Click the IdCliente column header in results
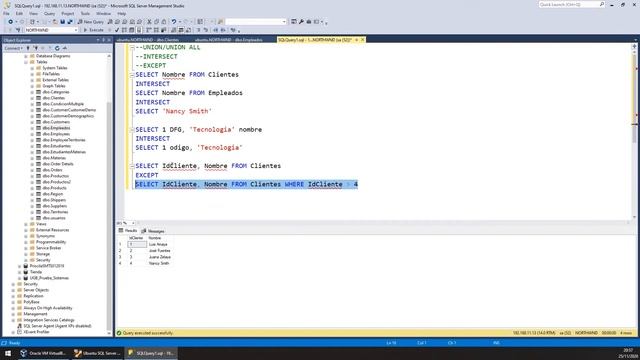The image size is (640, 360). [x=136, y=238]
